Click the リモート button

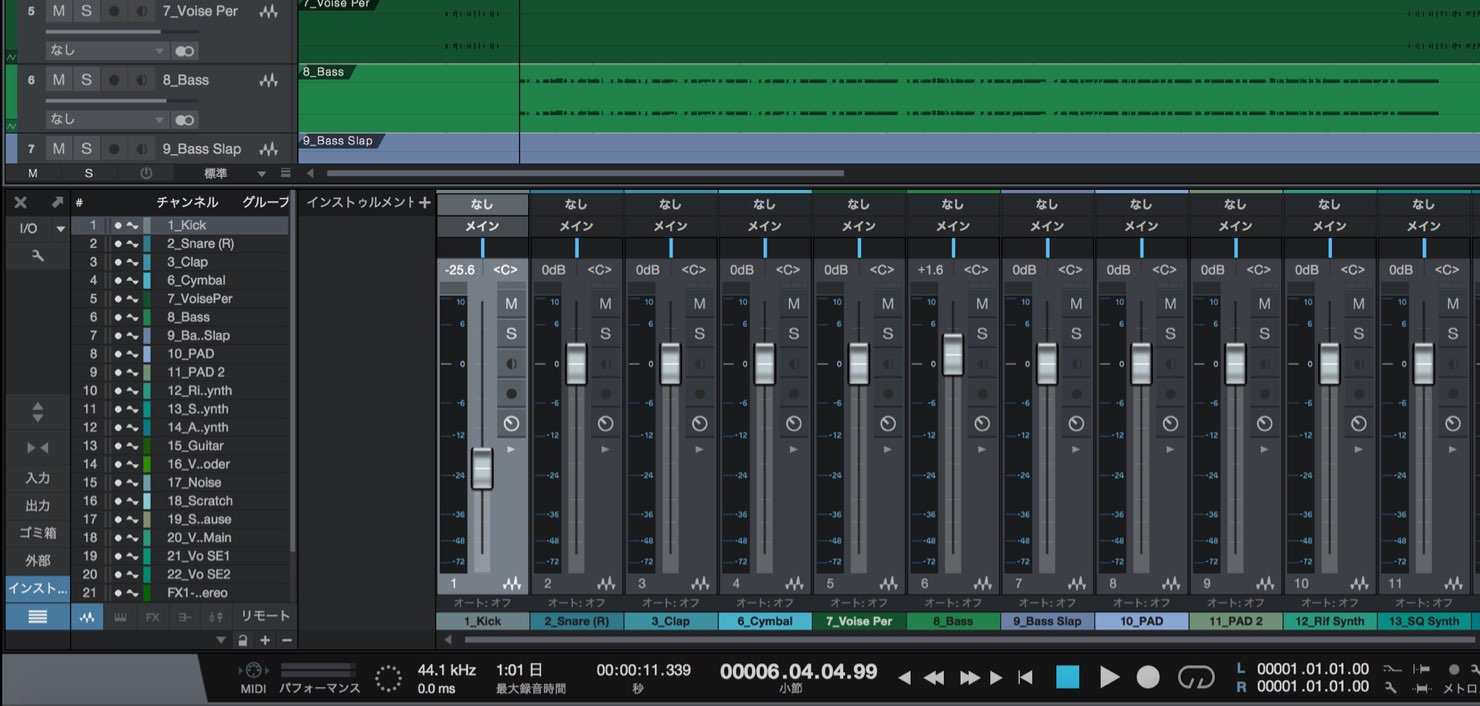tap(264, 617)
